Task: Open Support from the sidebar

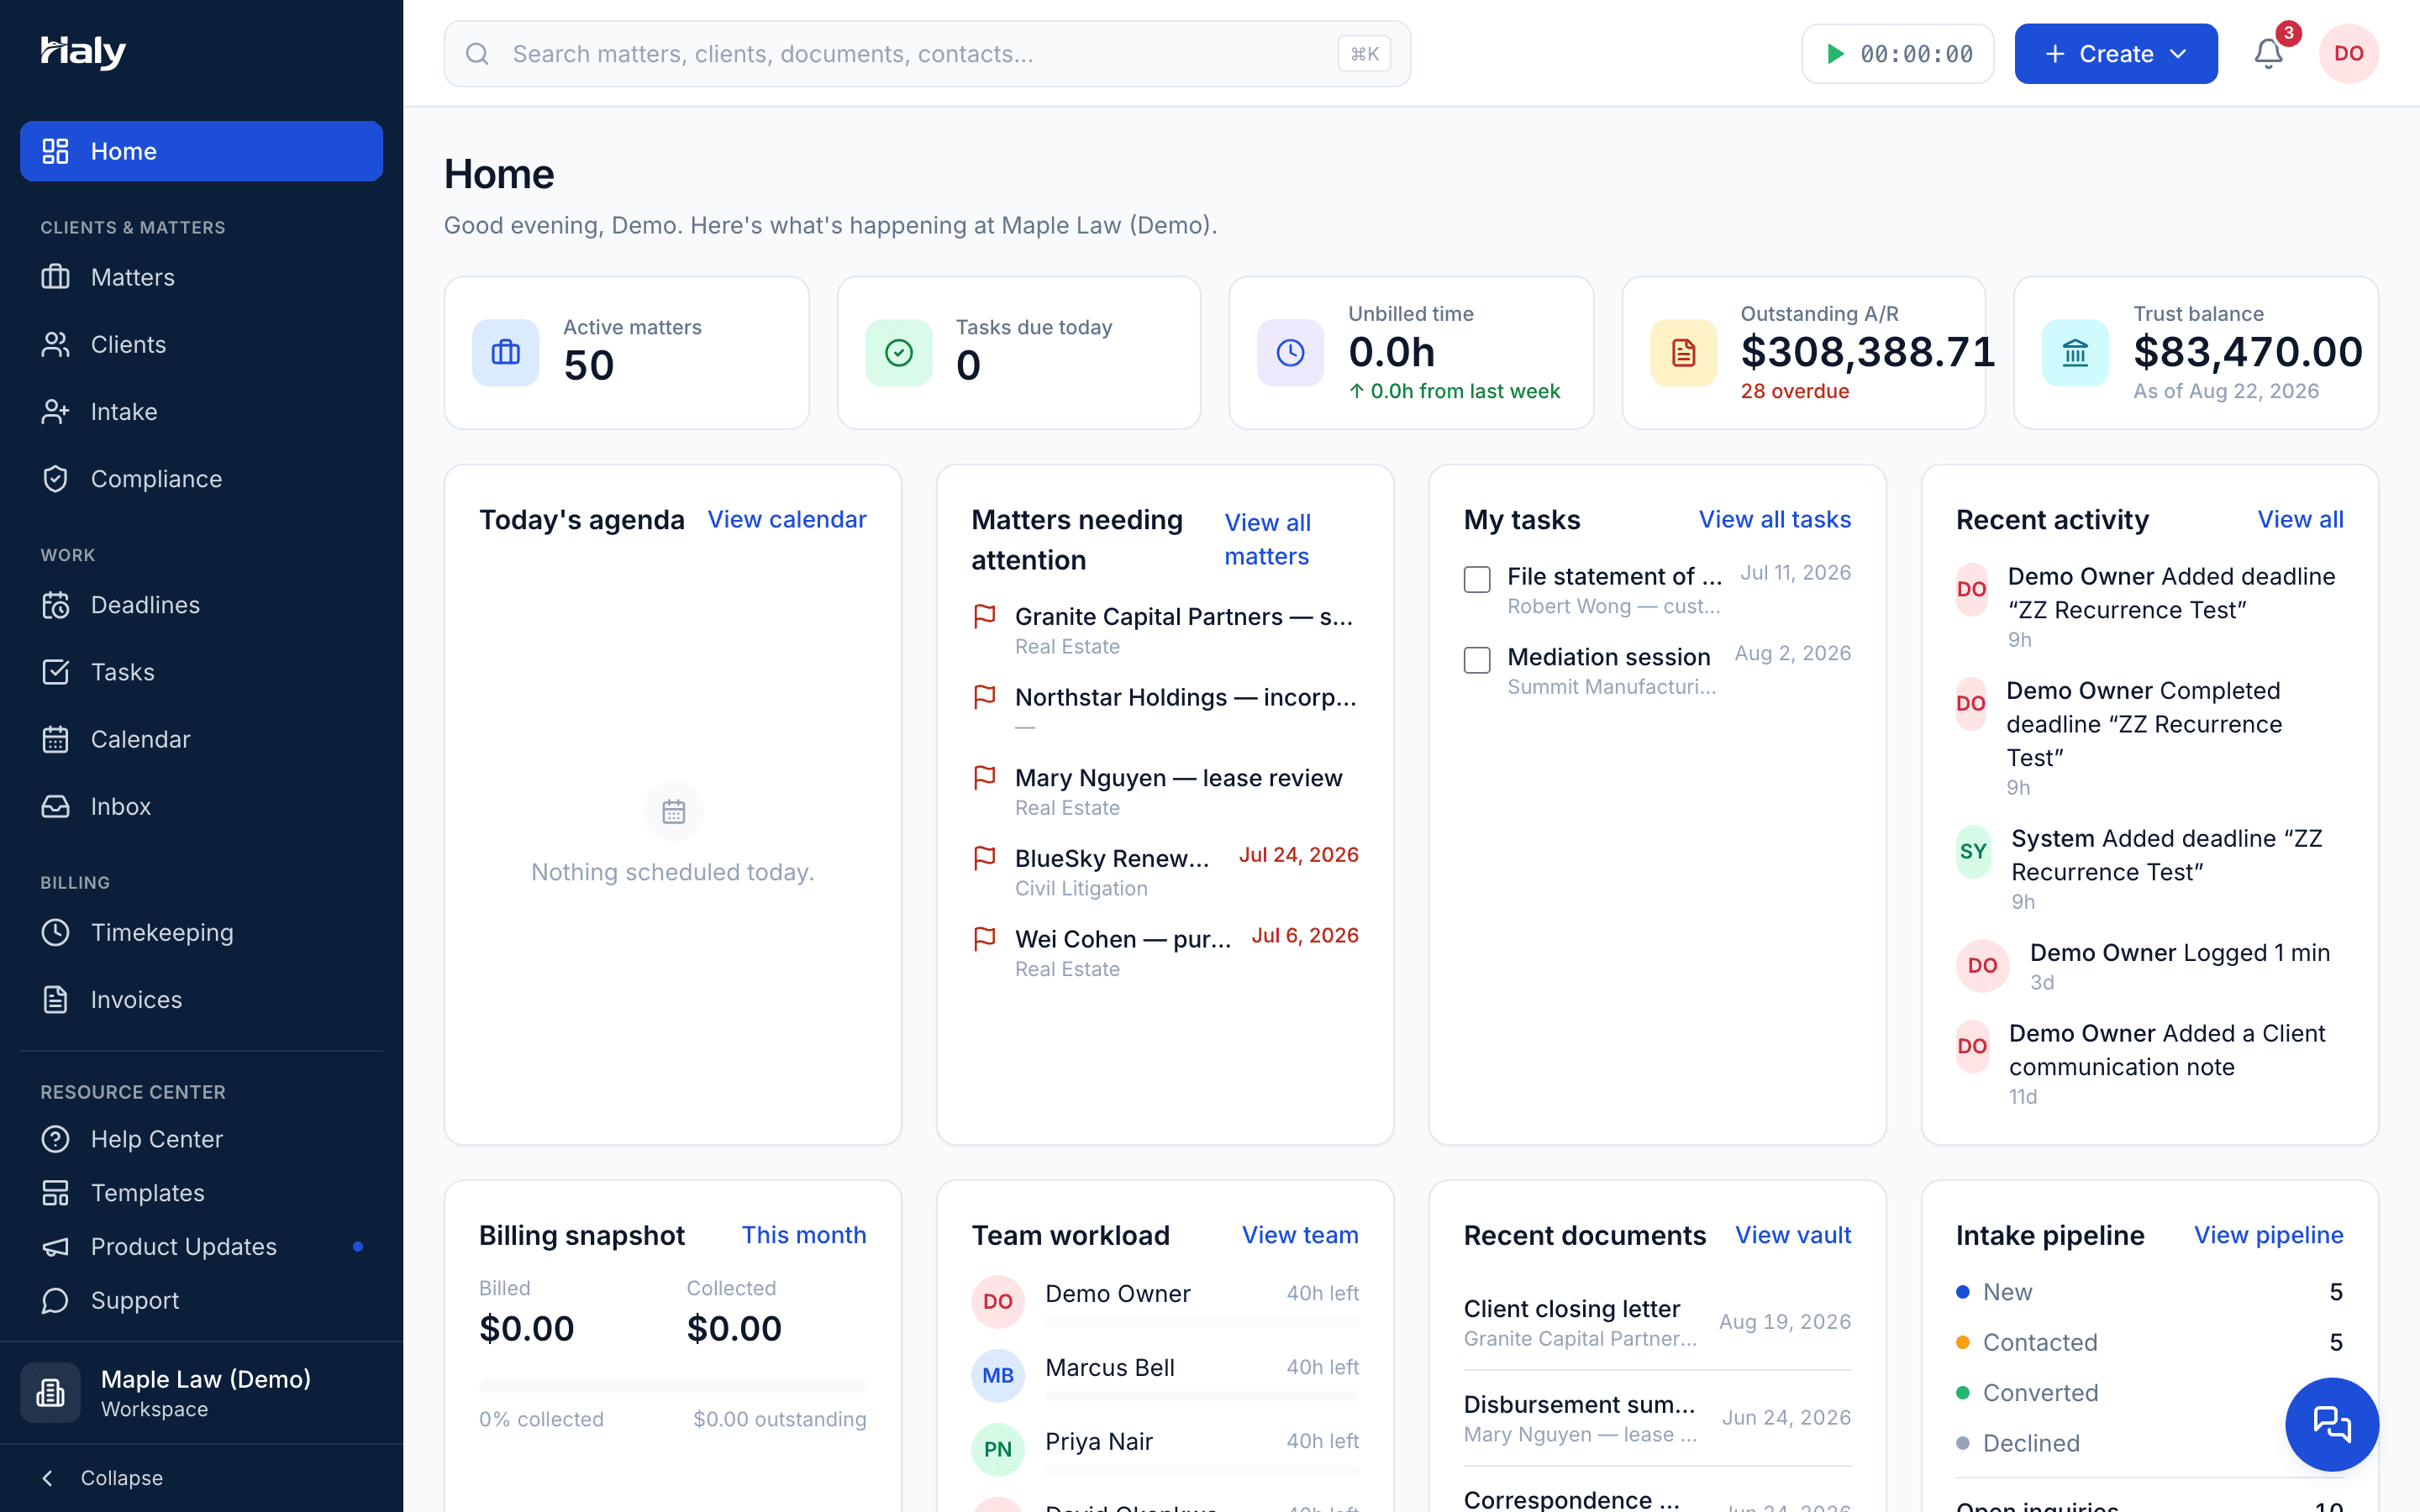Action: tap(201, 1300)
